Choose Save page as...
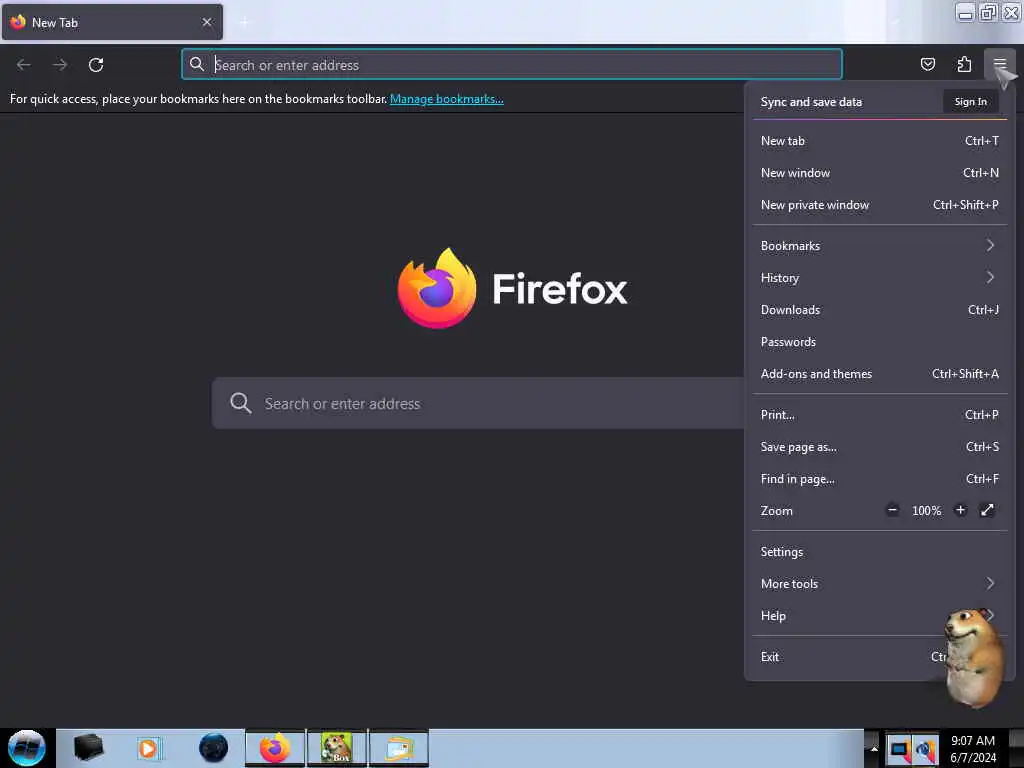 point(880,447)
